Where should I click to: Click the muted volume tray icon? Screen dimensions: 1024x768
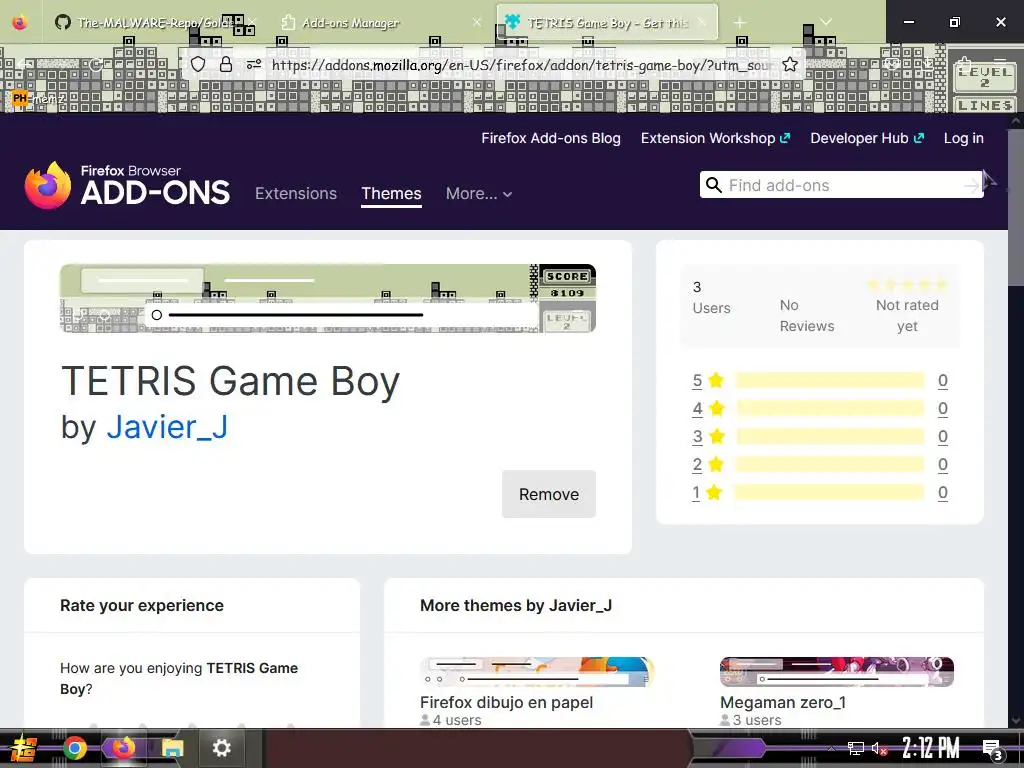pyautogui.click(x=879, y=748)
